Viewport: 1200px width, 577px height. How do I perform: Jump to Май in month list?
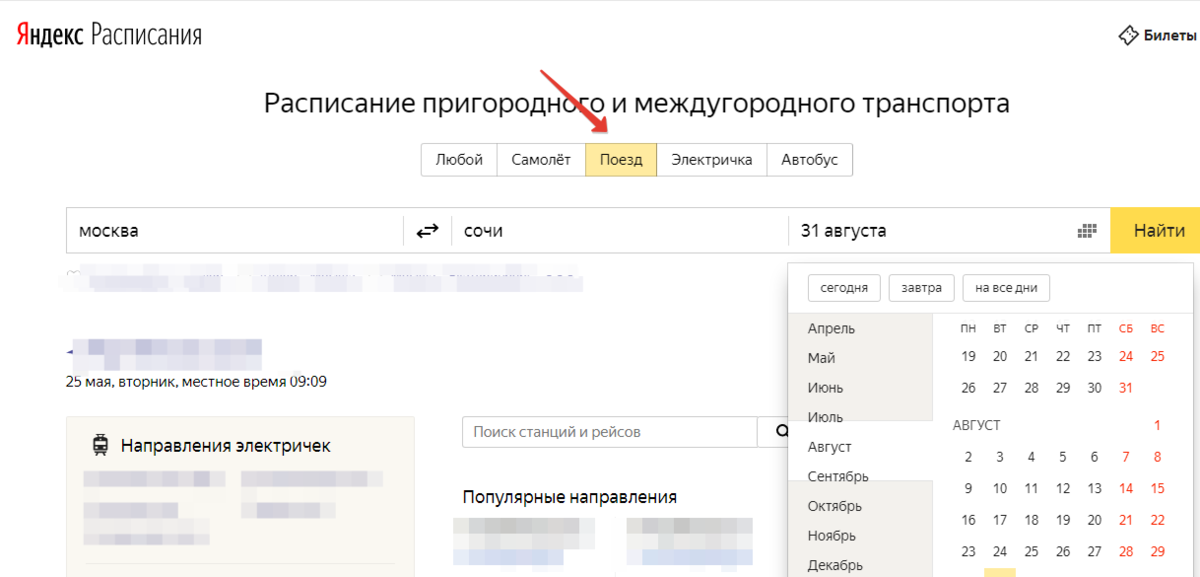[x=821, y=358]
